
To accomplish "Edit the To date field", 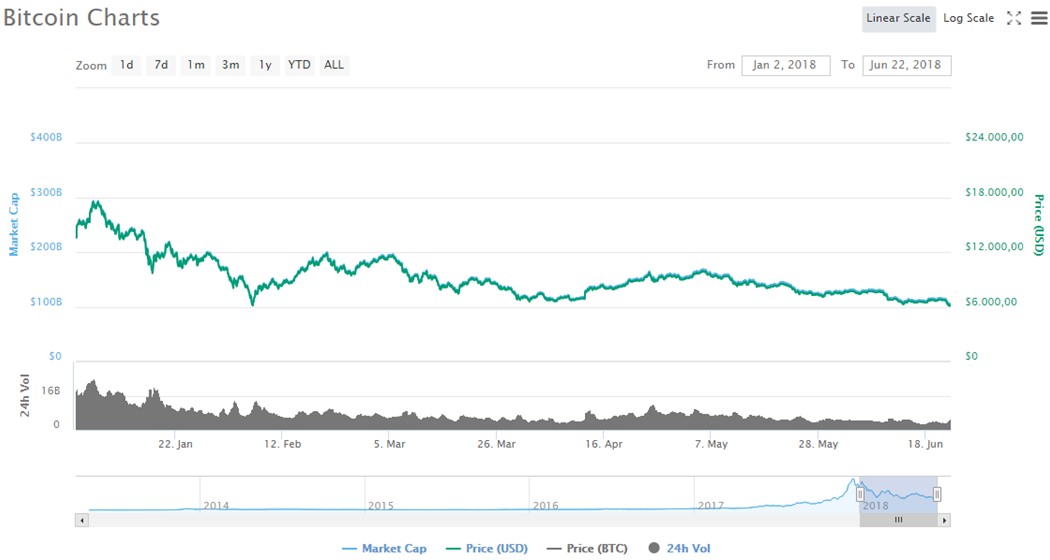I will tap(906, 65).
